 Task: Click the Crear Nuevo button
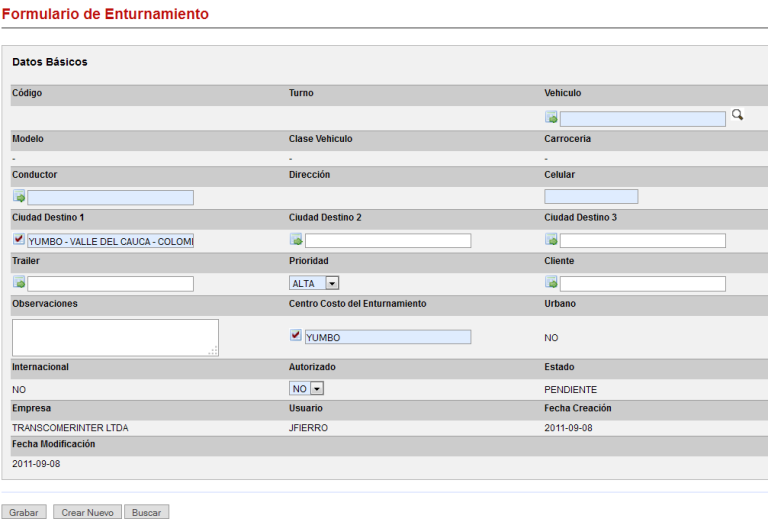click(x=87, y=512)
